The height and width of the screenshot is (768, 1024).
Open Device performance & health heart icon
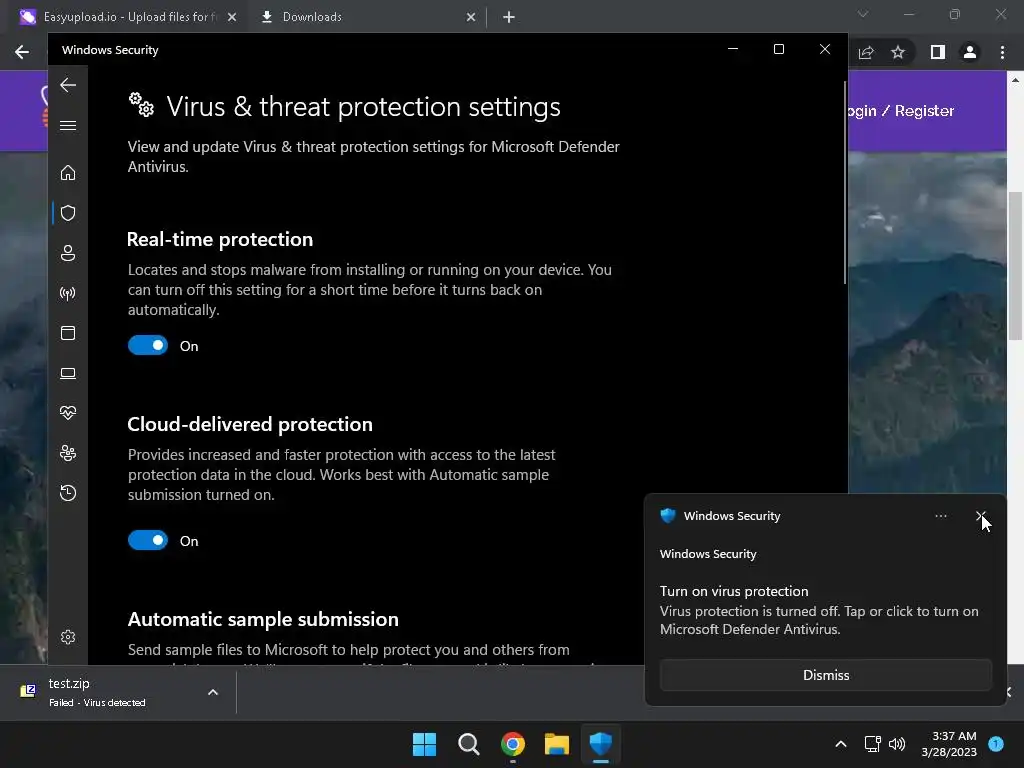coord(68,413)
